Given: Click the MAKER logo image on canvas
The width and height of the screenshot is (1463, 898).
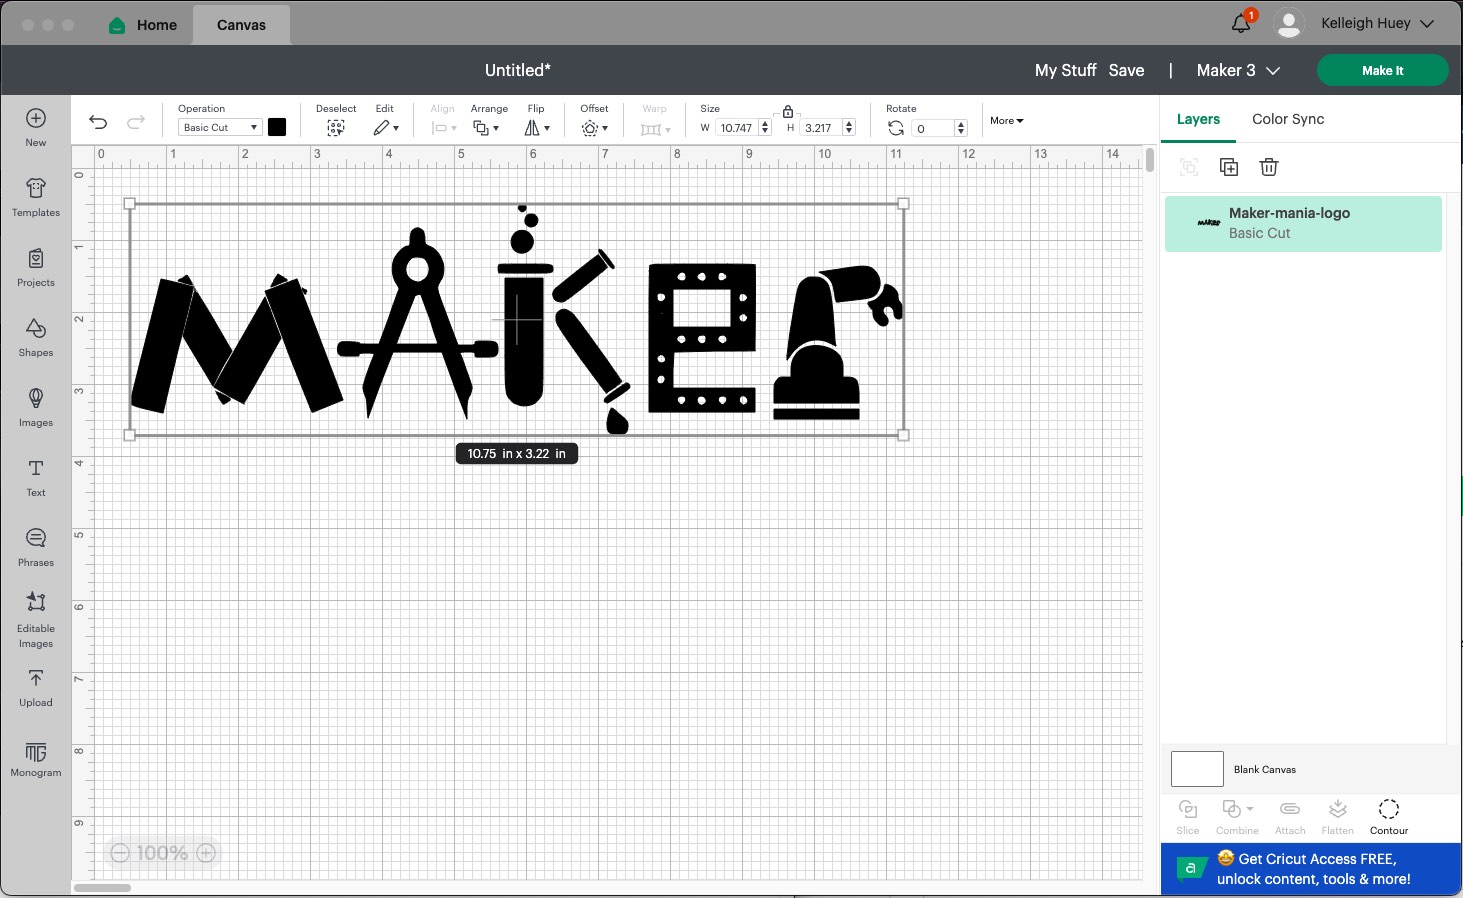Looking at the screenshot, I should coord(517,319).
